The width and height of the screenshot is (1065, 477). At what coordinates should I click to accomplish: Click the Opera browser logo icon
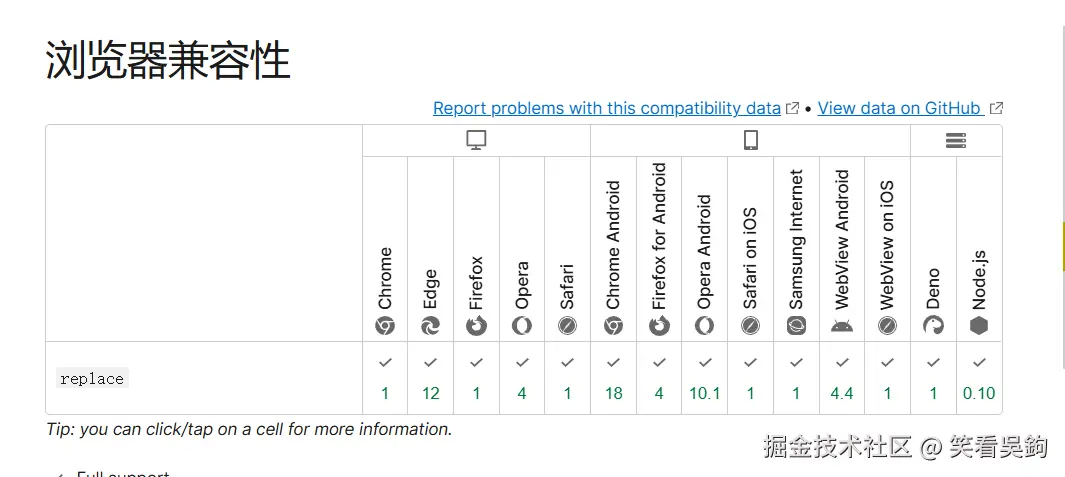click(x=522, y=325)
